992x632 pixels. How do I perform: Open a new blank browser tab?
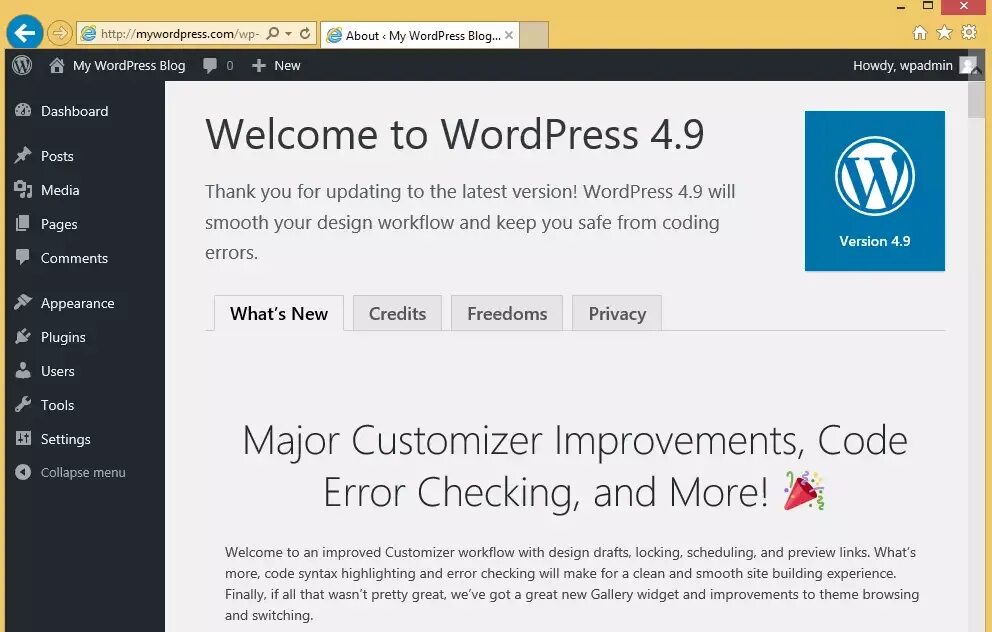534,35
